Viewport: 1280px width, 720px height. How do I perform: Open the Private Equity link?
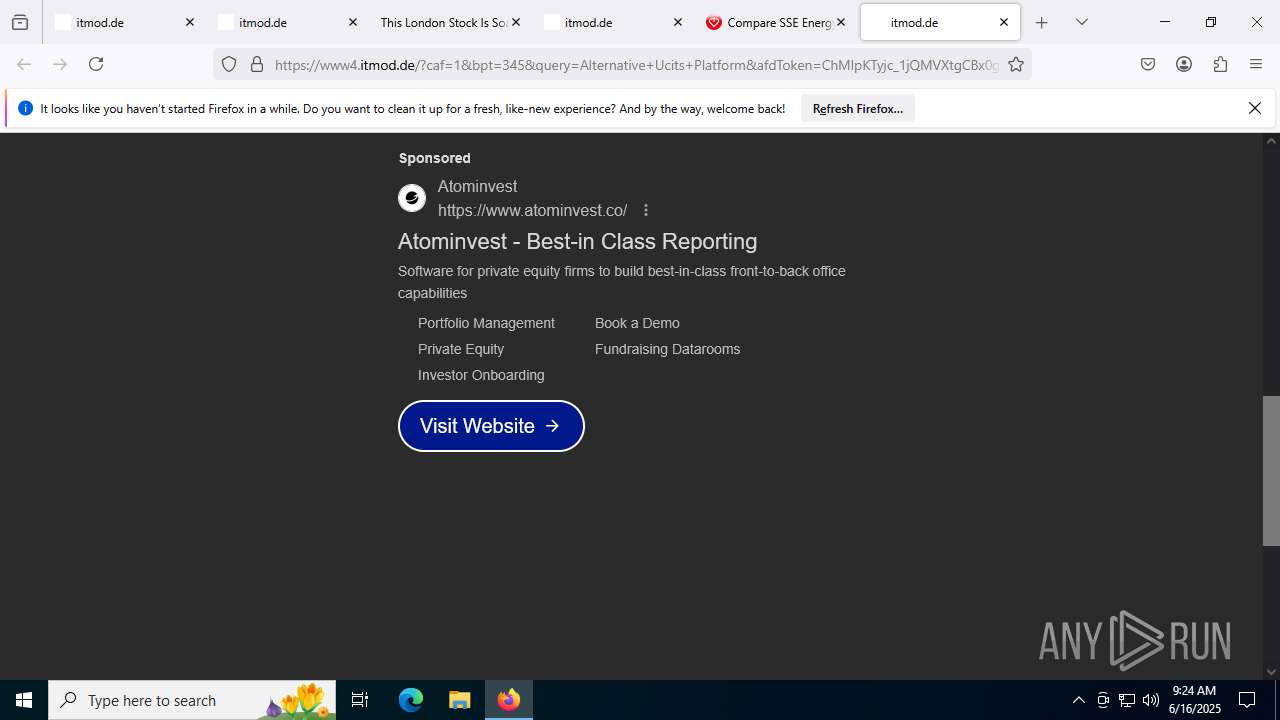(x=461, y=349)
